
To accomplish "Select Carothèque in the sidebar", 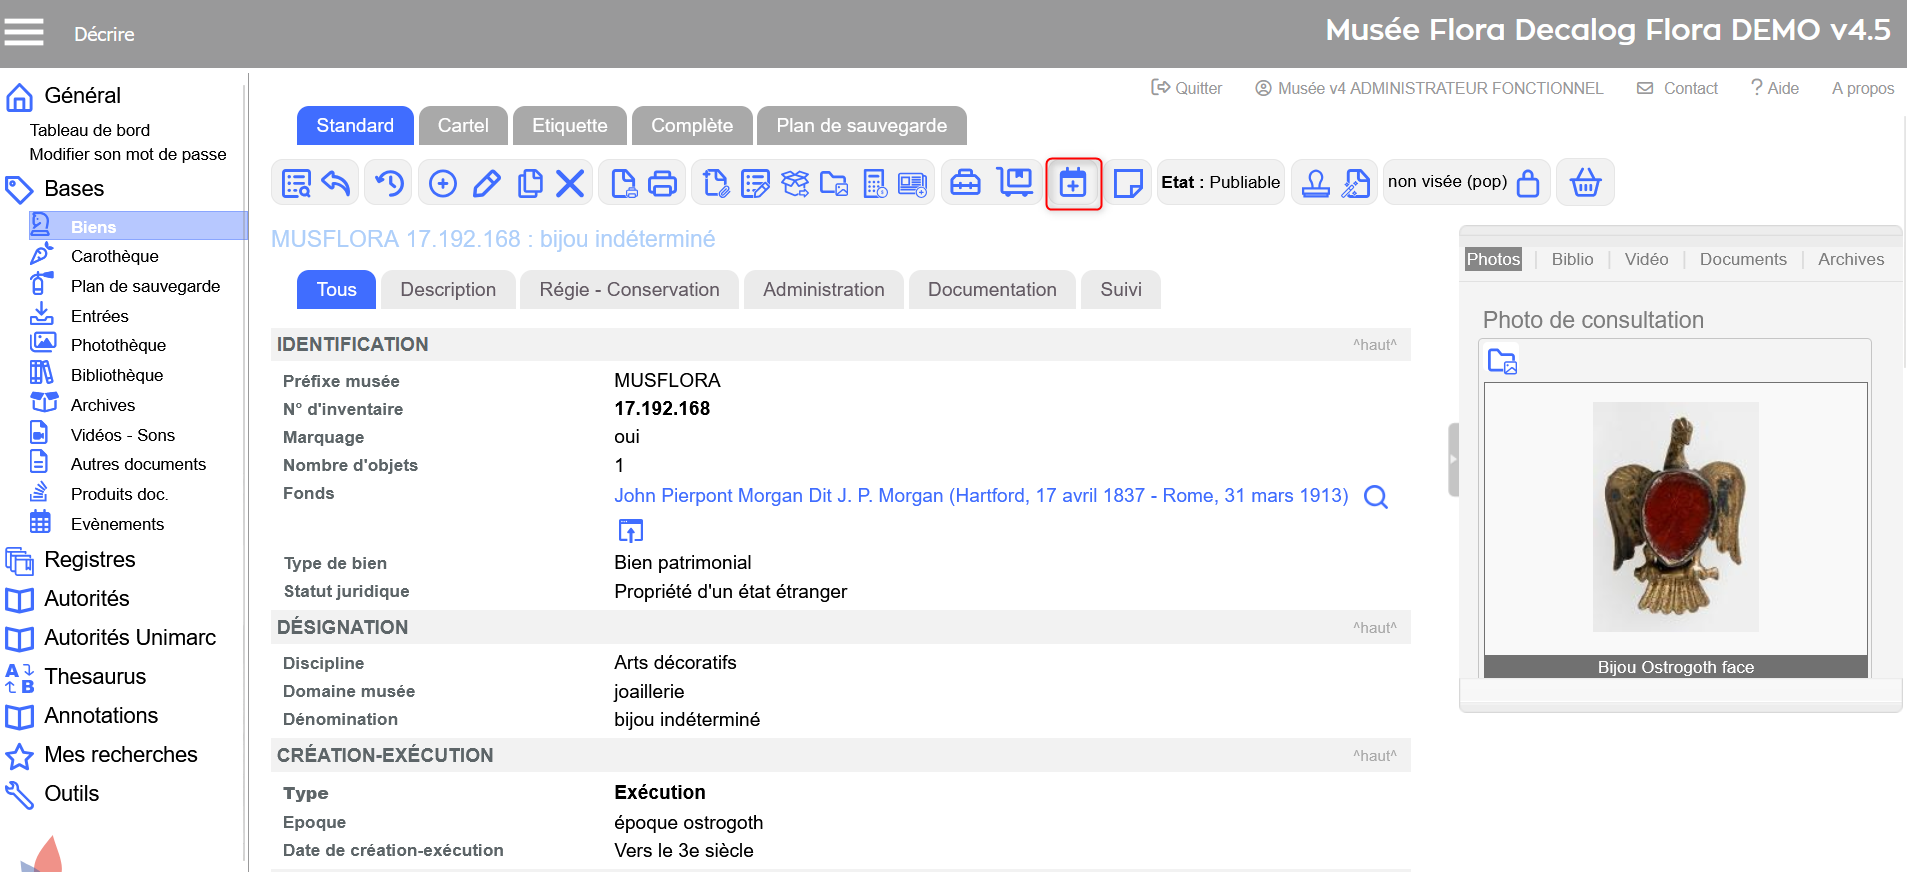I will coord(114,257).
